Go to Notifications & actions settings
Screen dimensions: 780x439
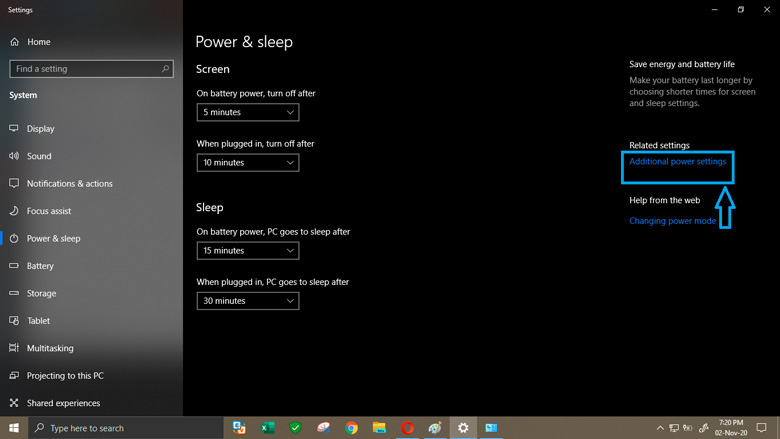(69, 184)
